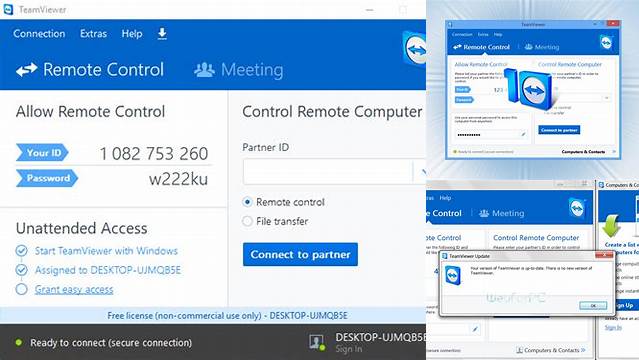Click the Computers & Contacts label in the top-right window
Viewport: 639px width, 360px height.
click(x=583, y=152)
